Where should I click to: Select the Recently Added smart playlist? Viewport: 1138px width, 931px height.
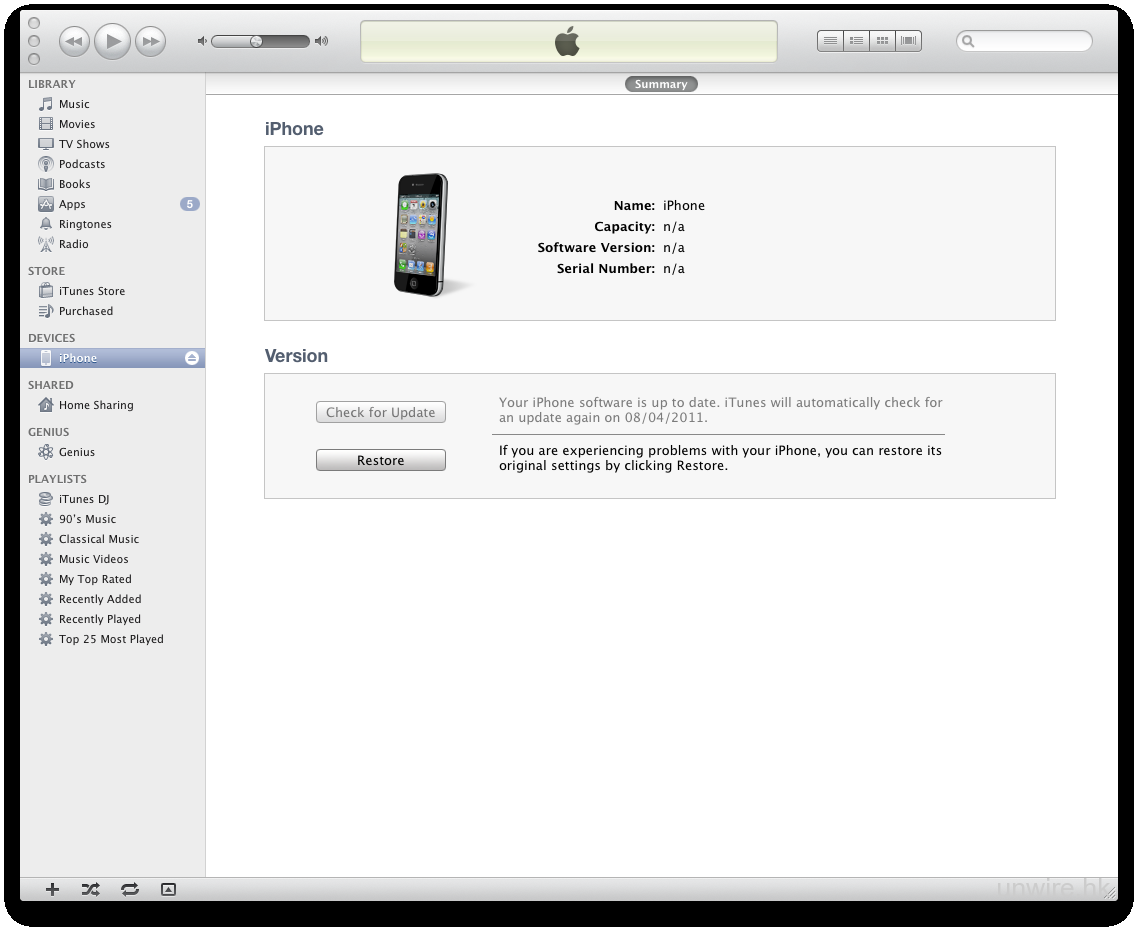[x=99, y=599]
